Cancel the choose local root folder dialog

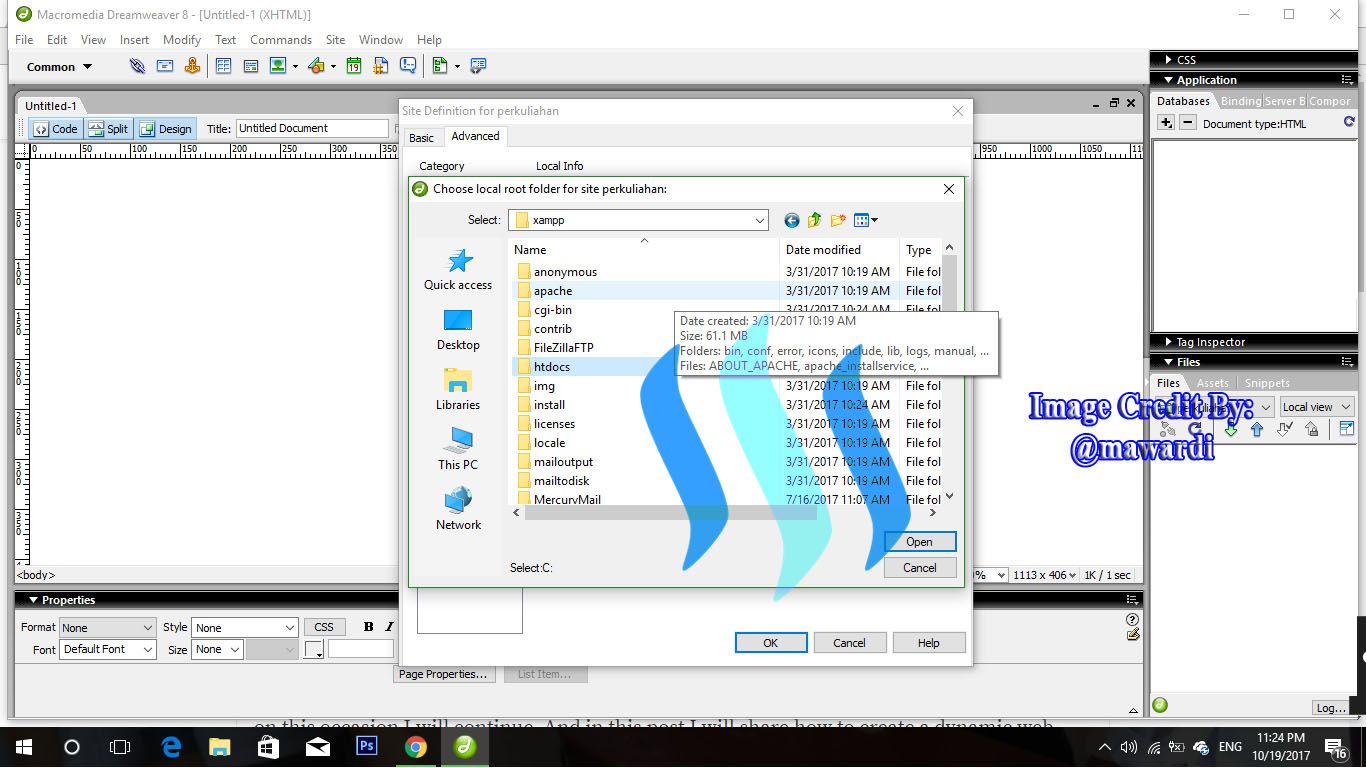[x=920, y=567]
